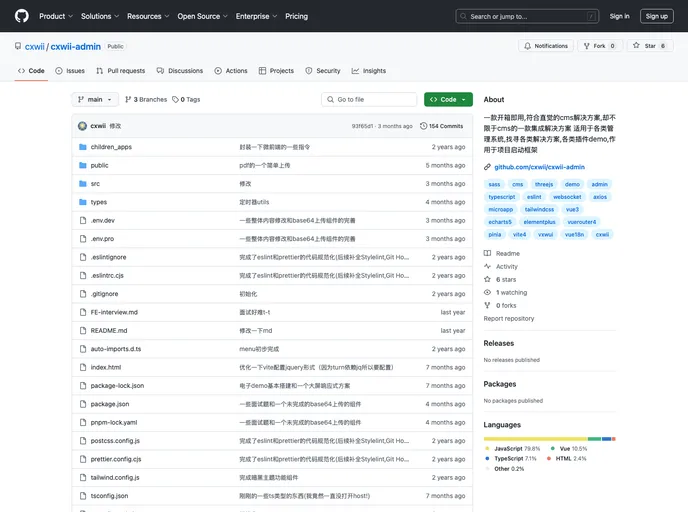Click the fork icon beside 0 forks
The image size is (688, 512).
487,305
